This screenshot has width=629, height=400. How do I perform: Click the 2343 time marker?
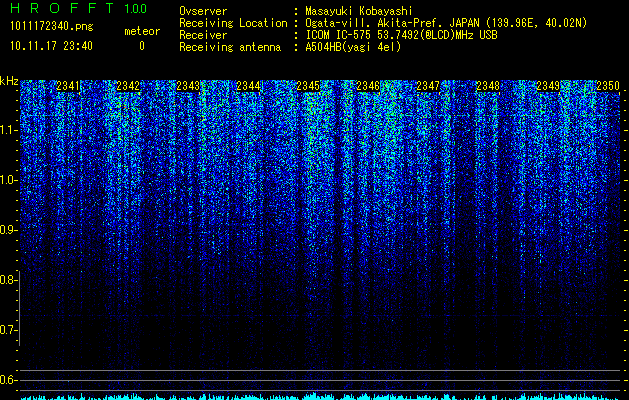(188, 86)
